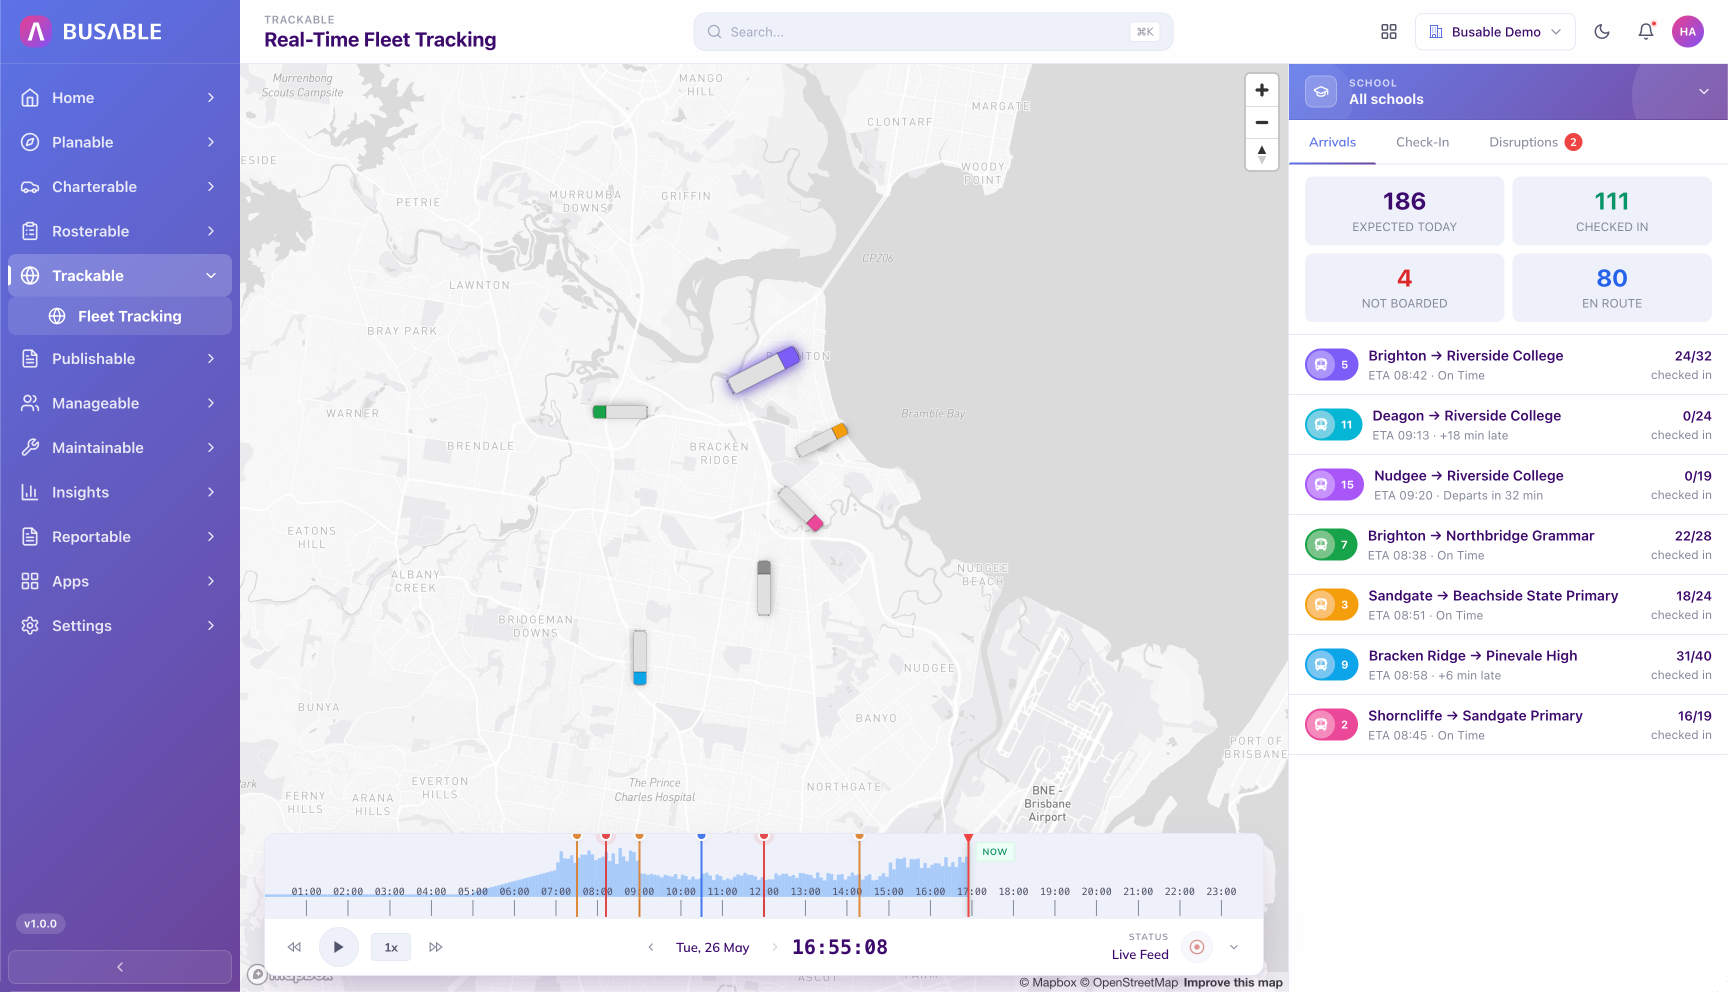Click the Manageable people icon
This screenshot has height=992, width=1728.
coord(30,403)
